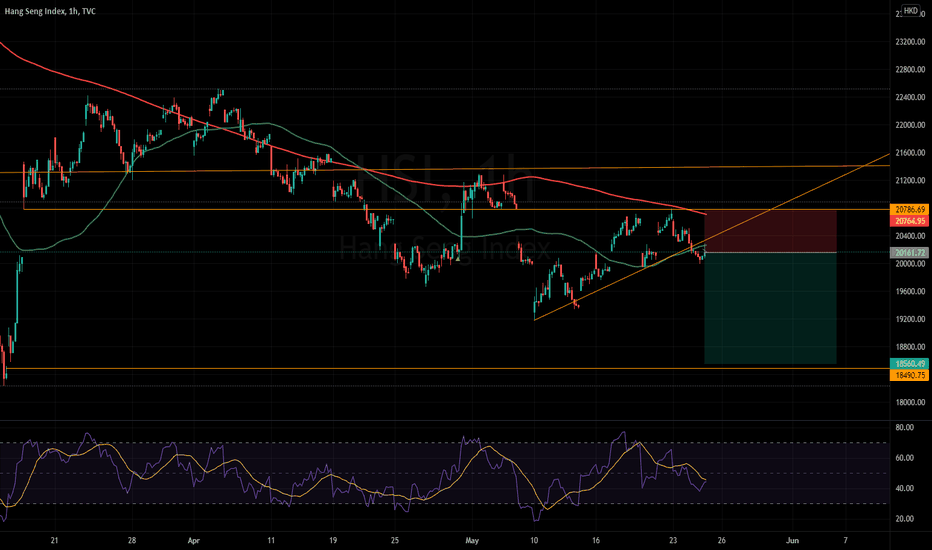Click the 7 date label on time axis

845,540
